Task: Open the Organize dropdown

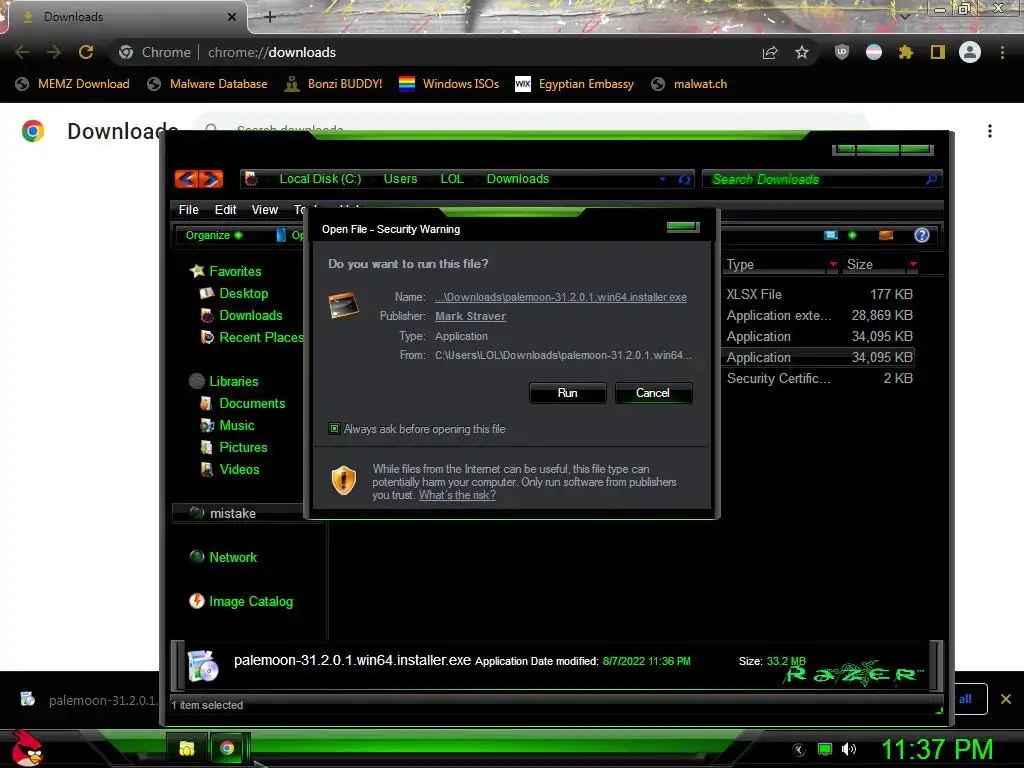Action: pyautogui.click(x=214, y=235)
